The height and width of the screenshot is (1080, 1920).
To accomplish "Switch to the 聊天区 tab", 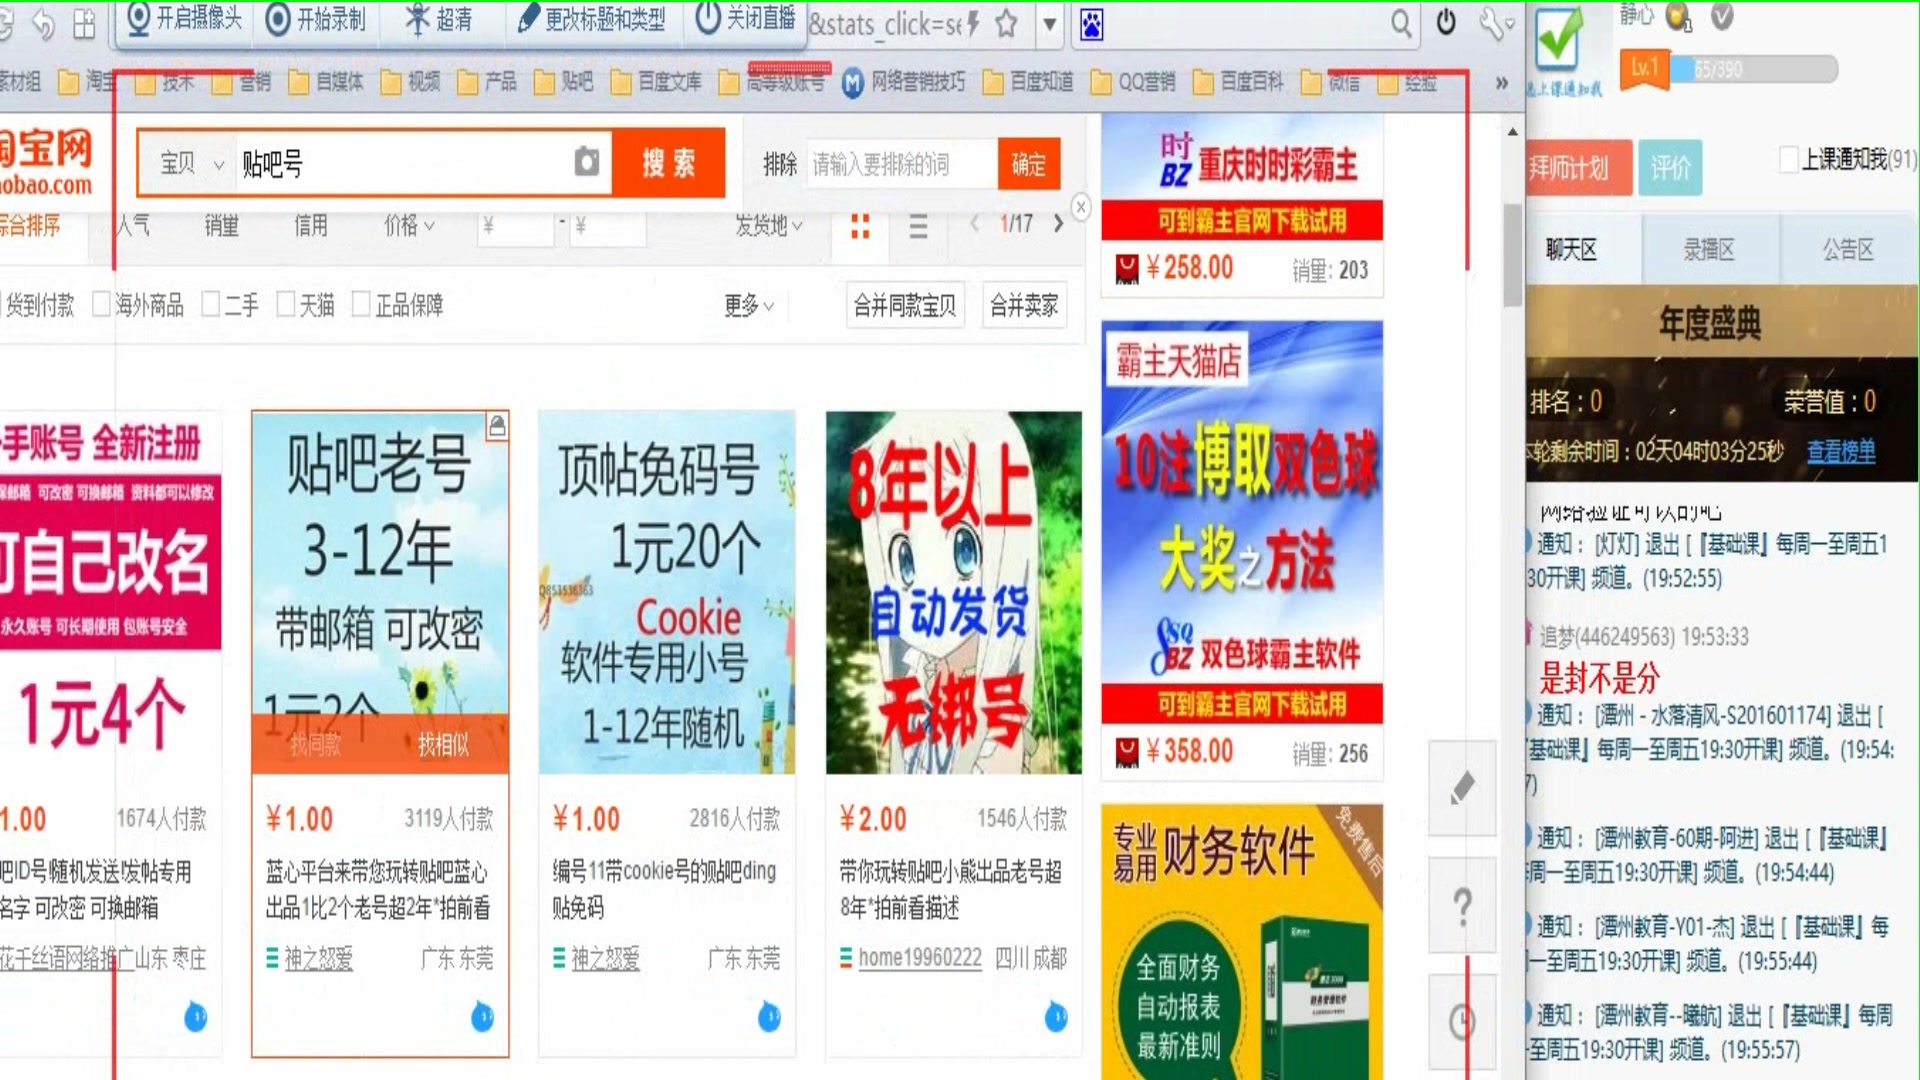I will pyautogui.click(x=1583, y=250).
